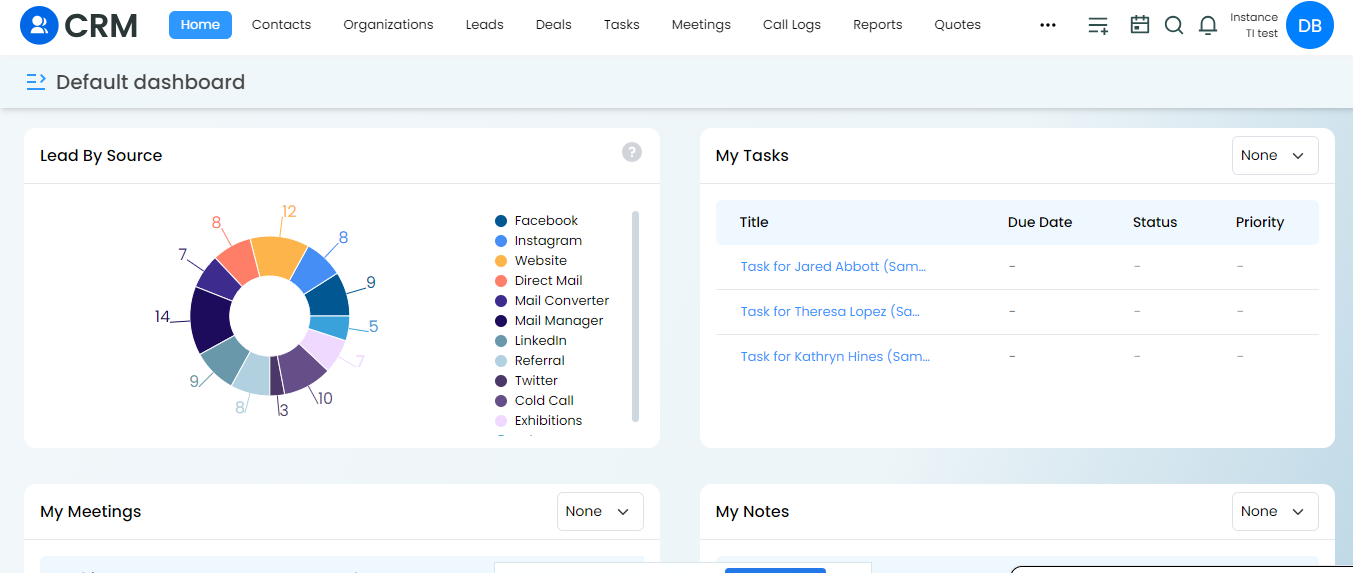Click the Due Date column header

[x=1040, y=222]
